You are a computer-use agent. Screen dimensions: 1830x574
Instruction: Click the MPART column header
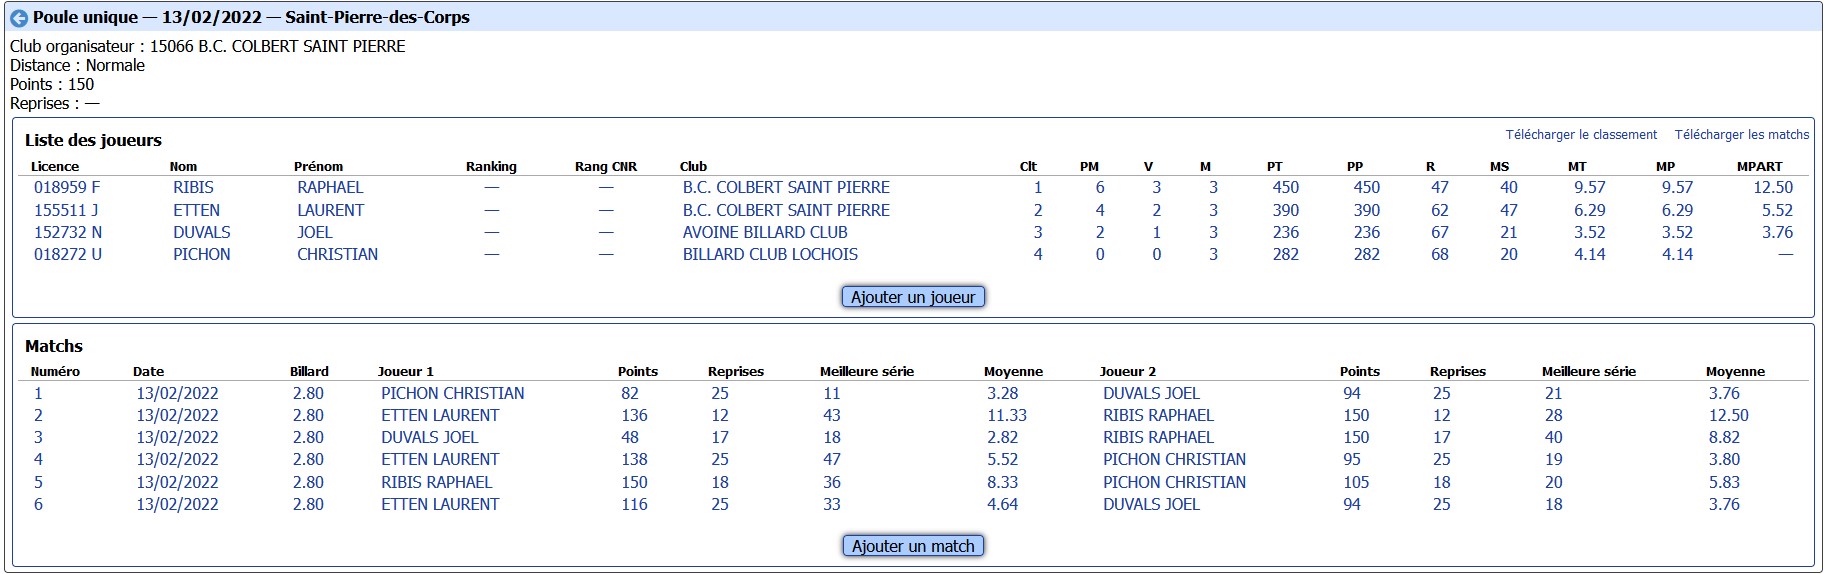pos(1759,167)
